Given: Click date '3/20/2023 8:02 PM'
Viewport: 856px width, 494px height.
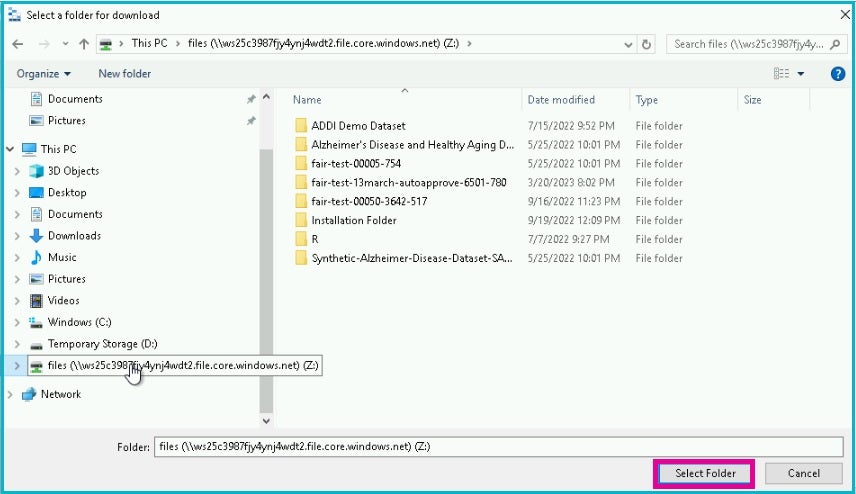Looking at the screenshot, I should tap(571, 182).
